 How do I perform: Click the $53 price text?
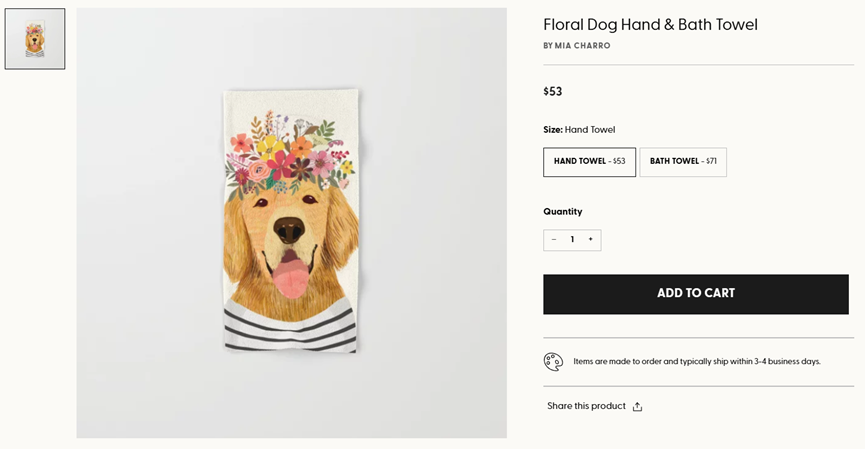[553, 92]
